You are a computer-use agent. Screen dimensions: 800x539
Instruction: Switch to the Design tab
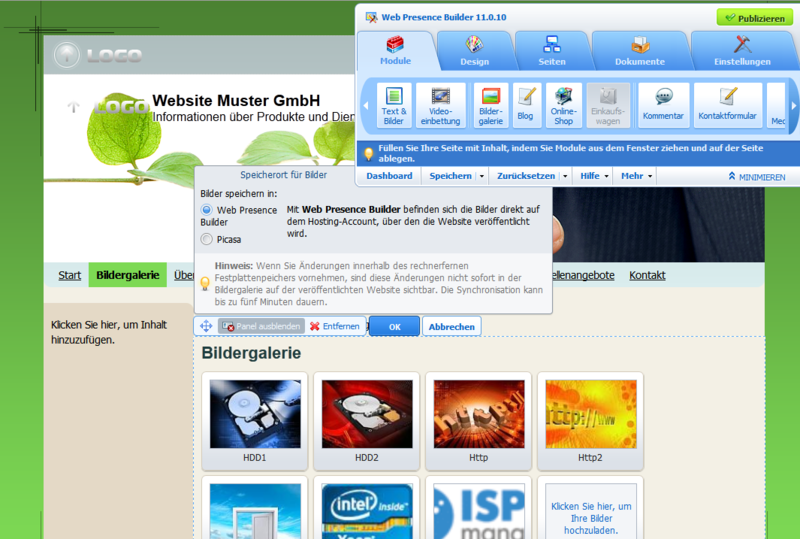(474, 50)
